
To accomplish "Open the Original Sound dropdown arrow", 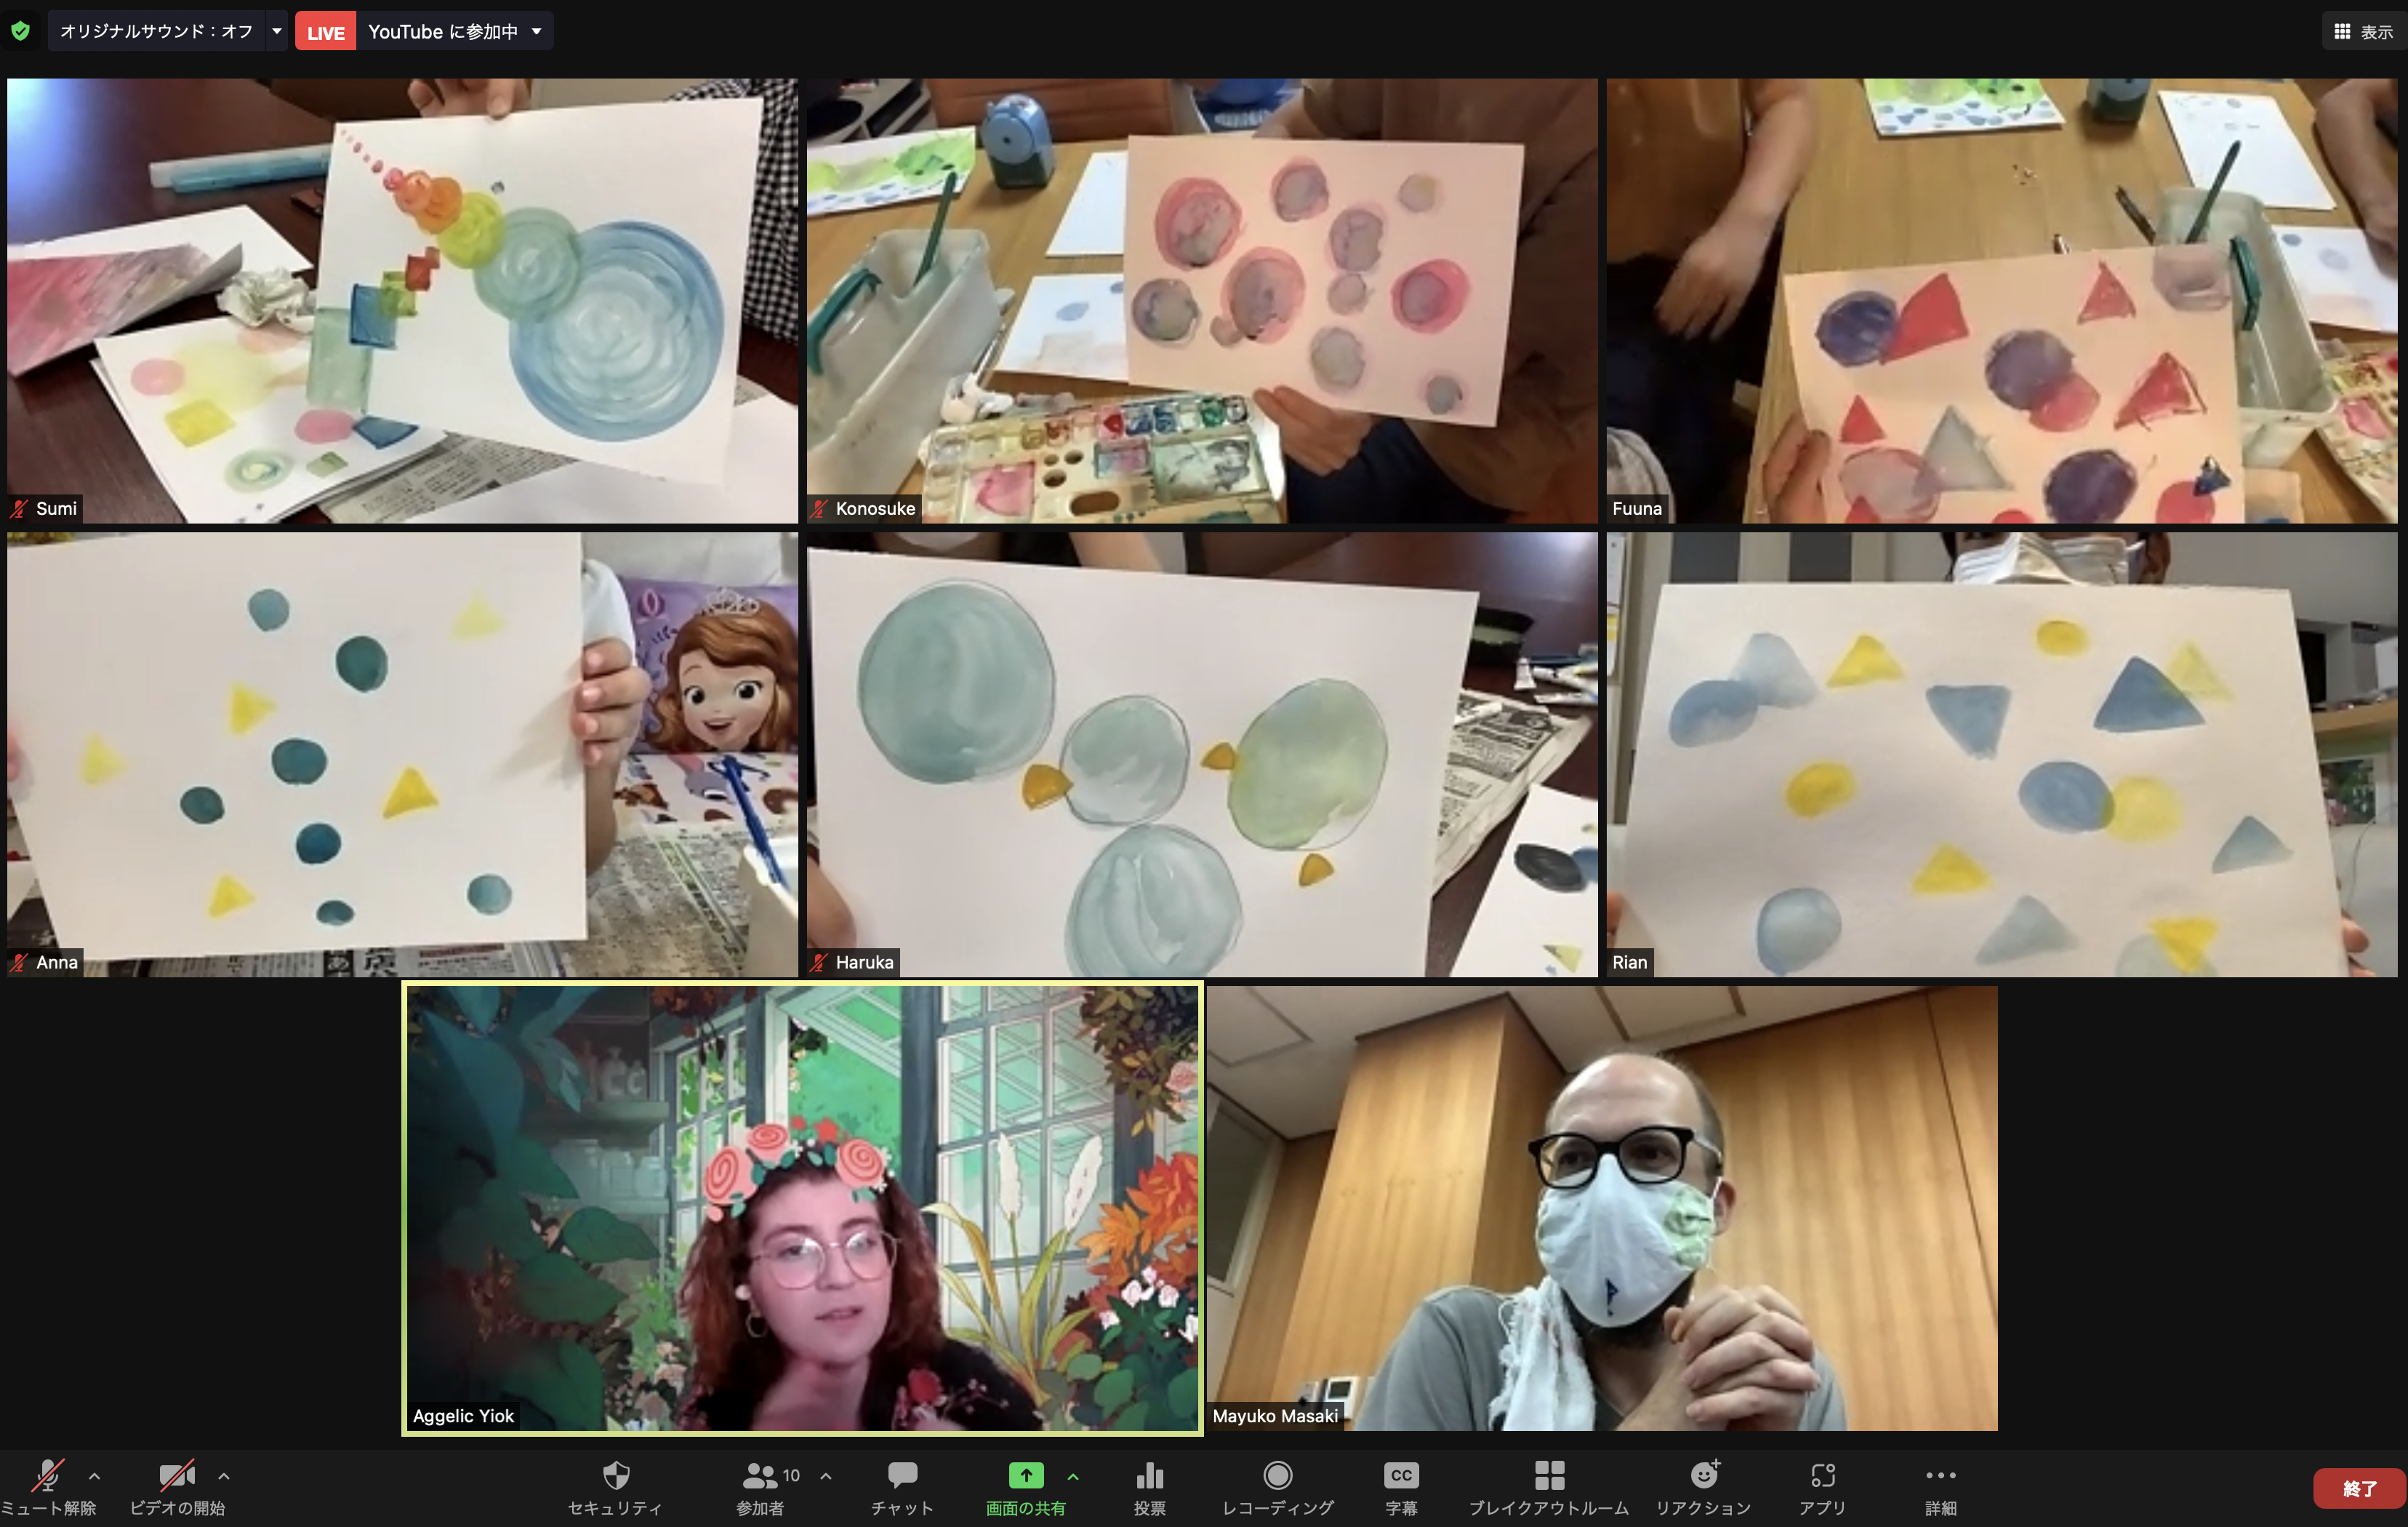I will coord(277,31).
